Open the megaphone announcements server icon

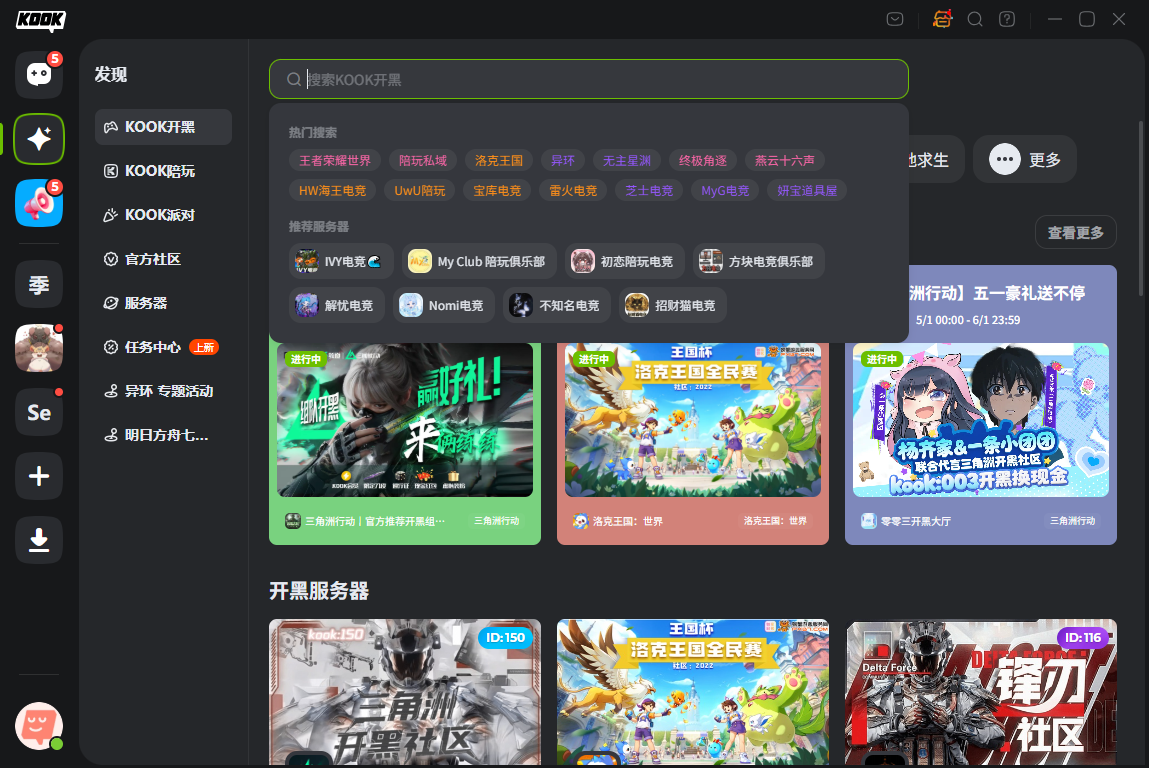click(39, 203)
